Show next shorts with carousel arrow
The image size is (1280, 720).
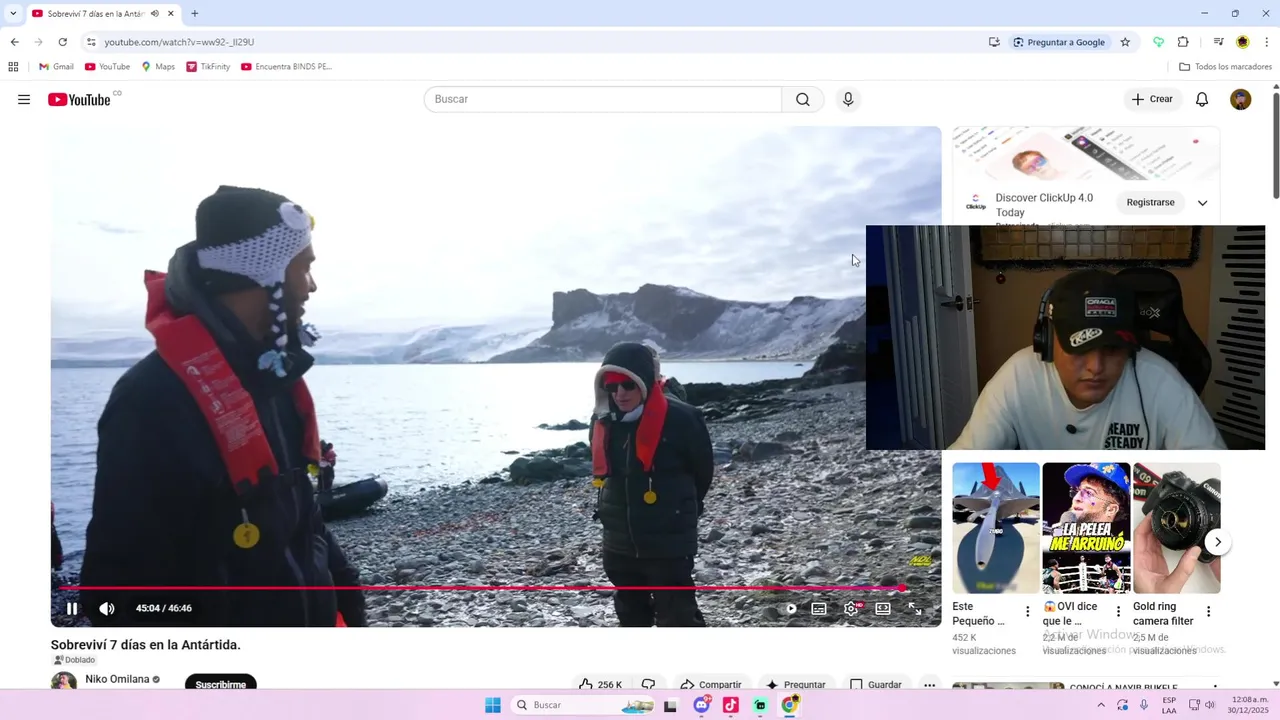tap(1217, 542)
